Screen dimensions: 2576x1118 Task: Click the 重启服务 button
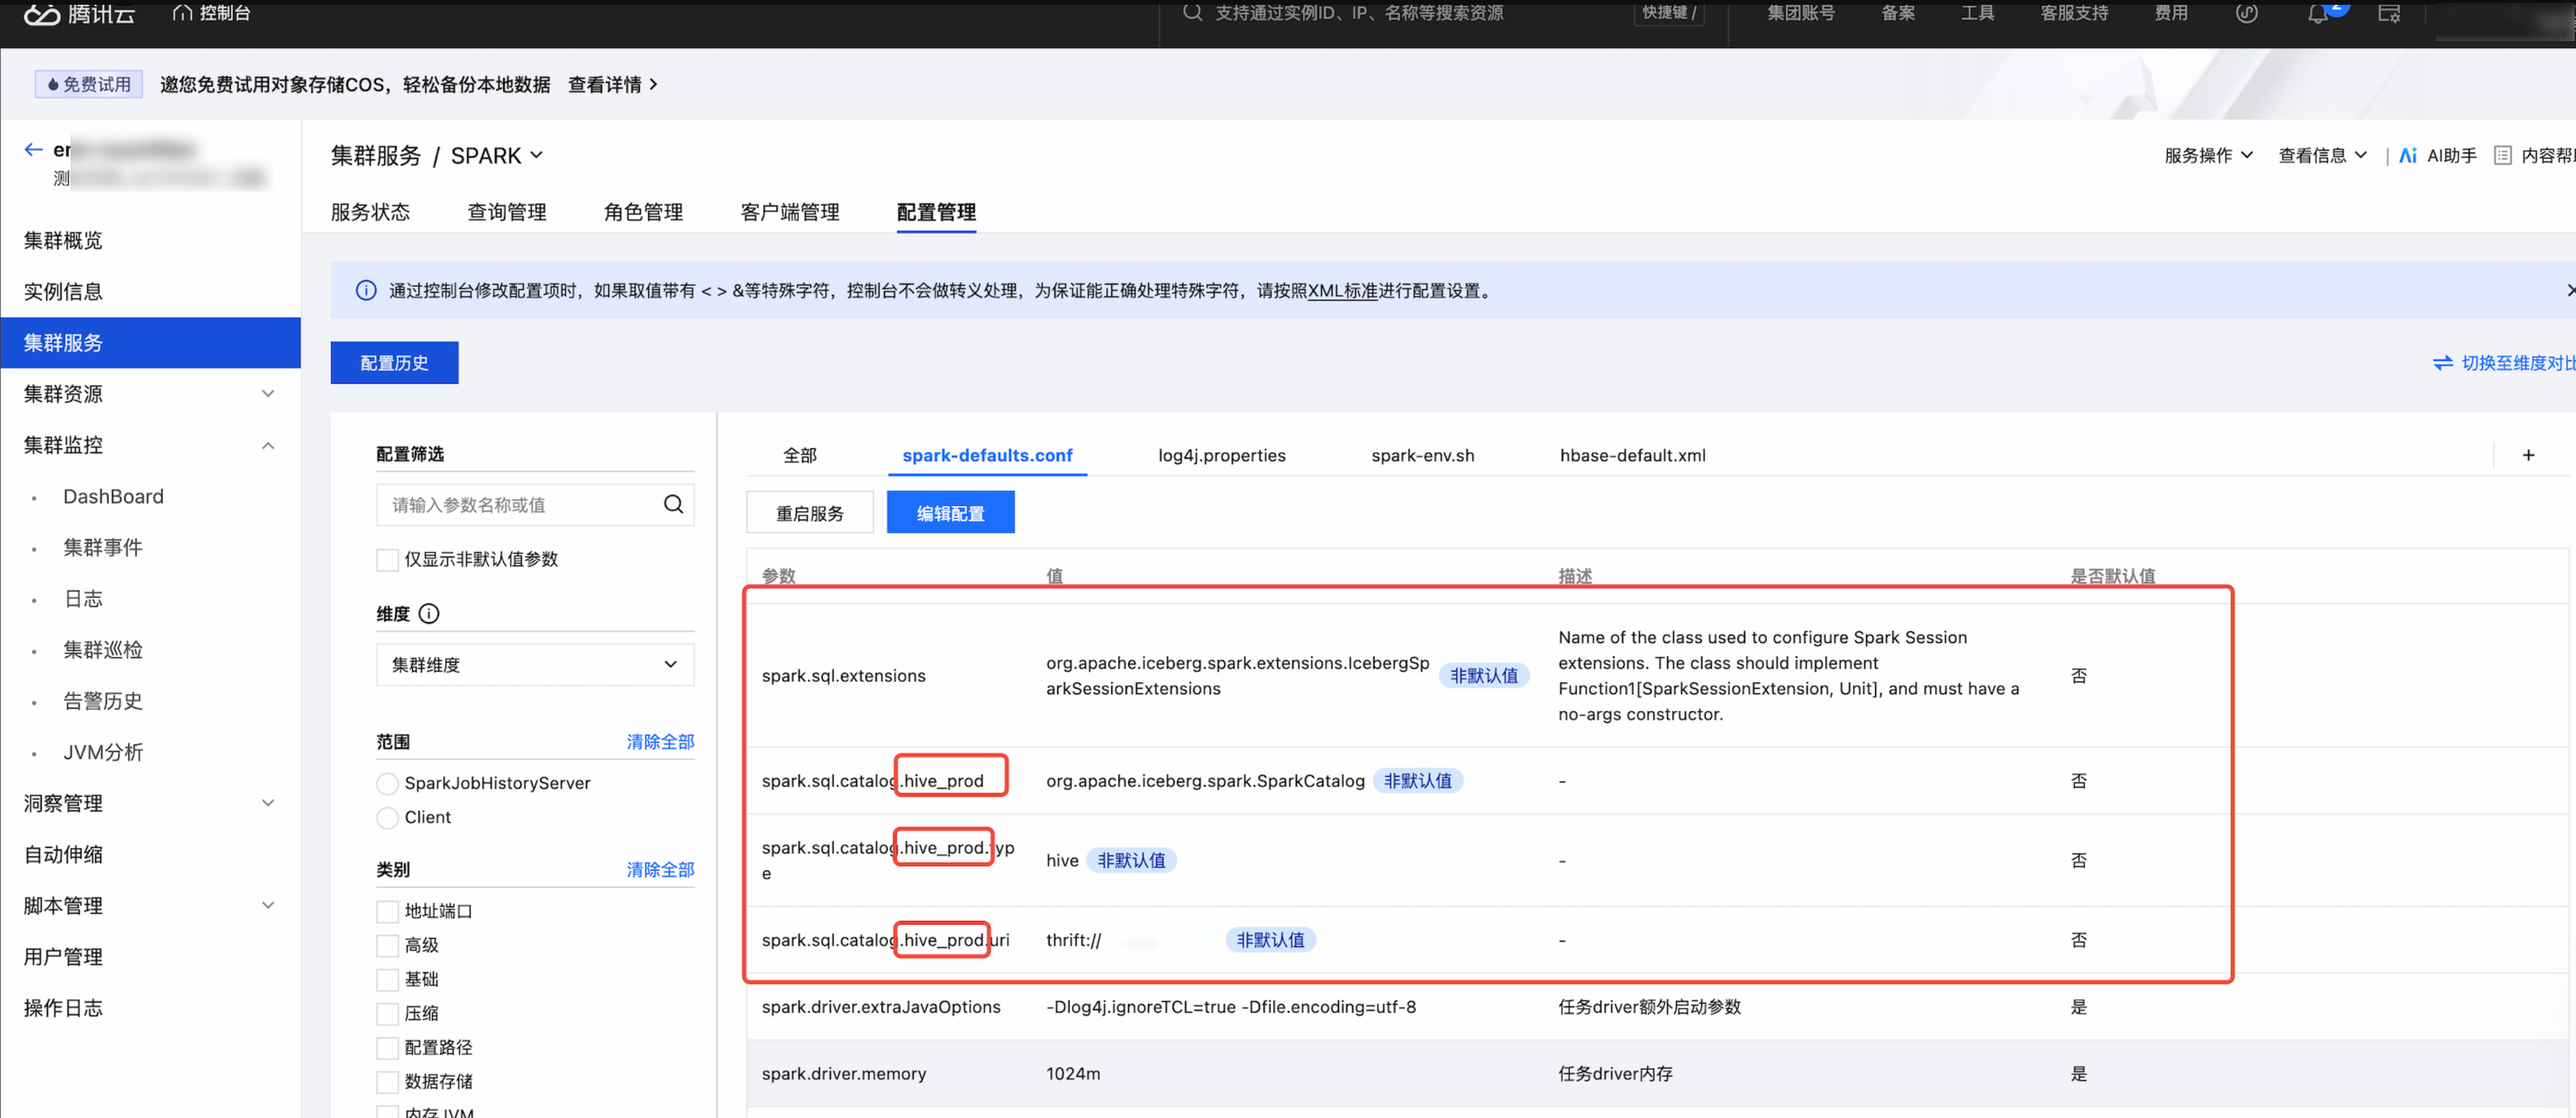click(810, 512)
